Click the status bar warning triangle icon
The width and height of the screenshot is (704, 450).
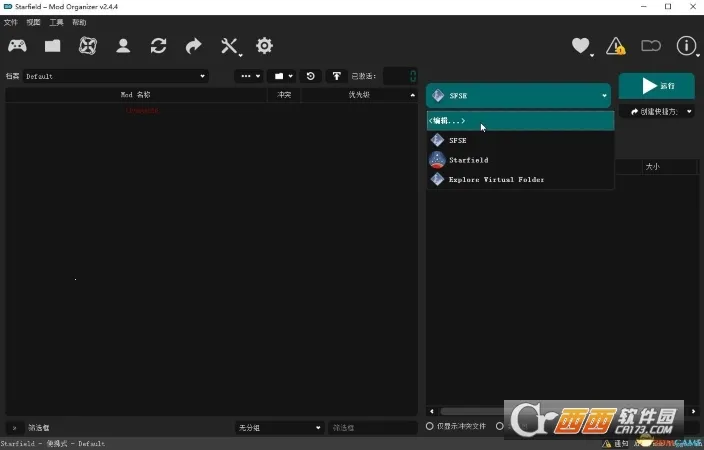click(607, 444)
